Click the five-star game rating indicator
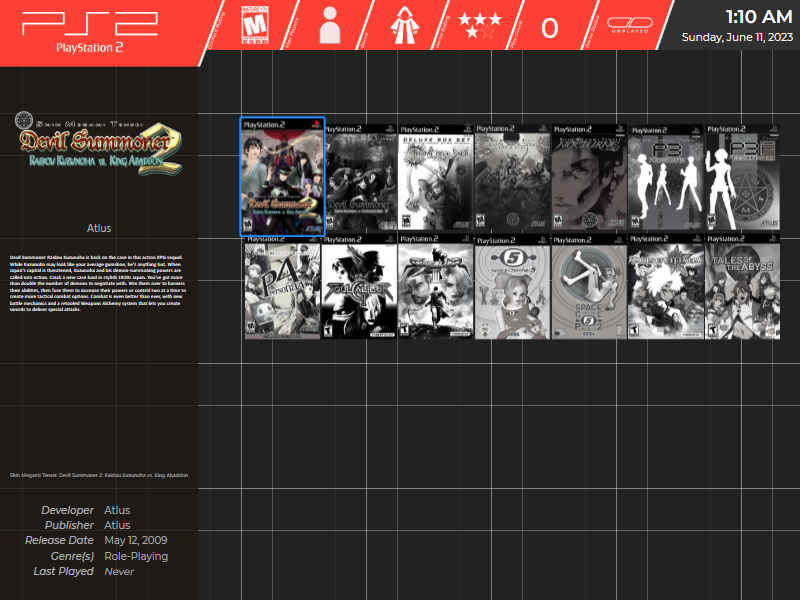The height and width of the screenshot is (600, 800). pos(480,26)
